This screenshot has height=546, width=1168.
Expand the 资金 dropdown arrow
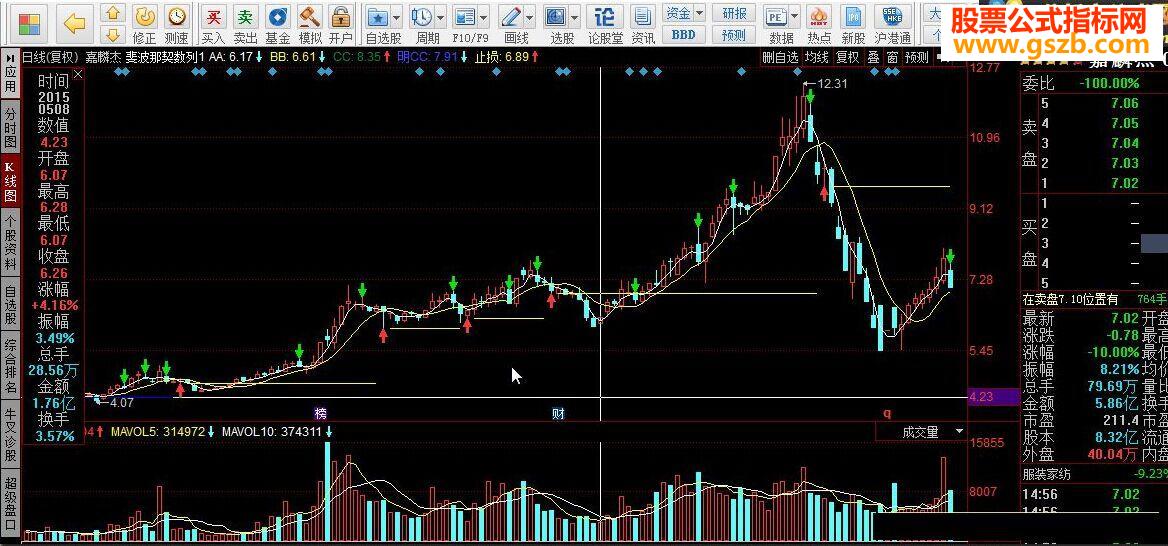(x=699, y=13)
